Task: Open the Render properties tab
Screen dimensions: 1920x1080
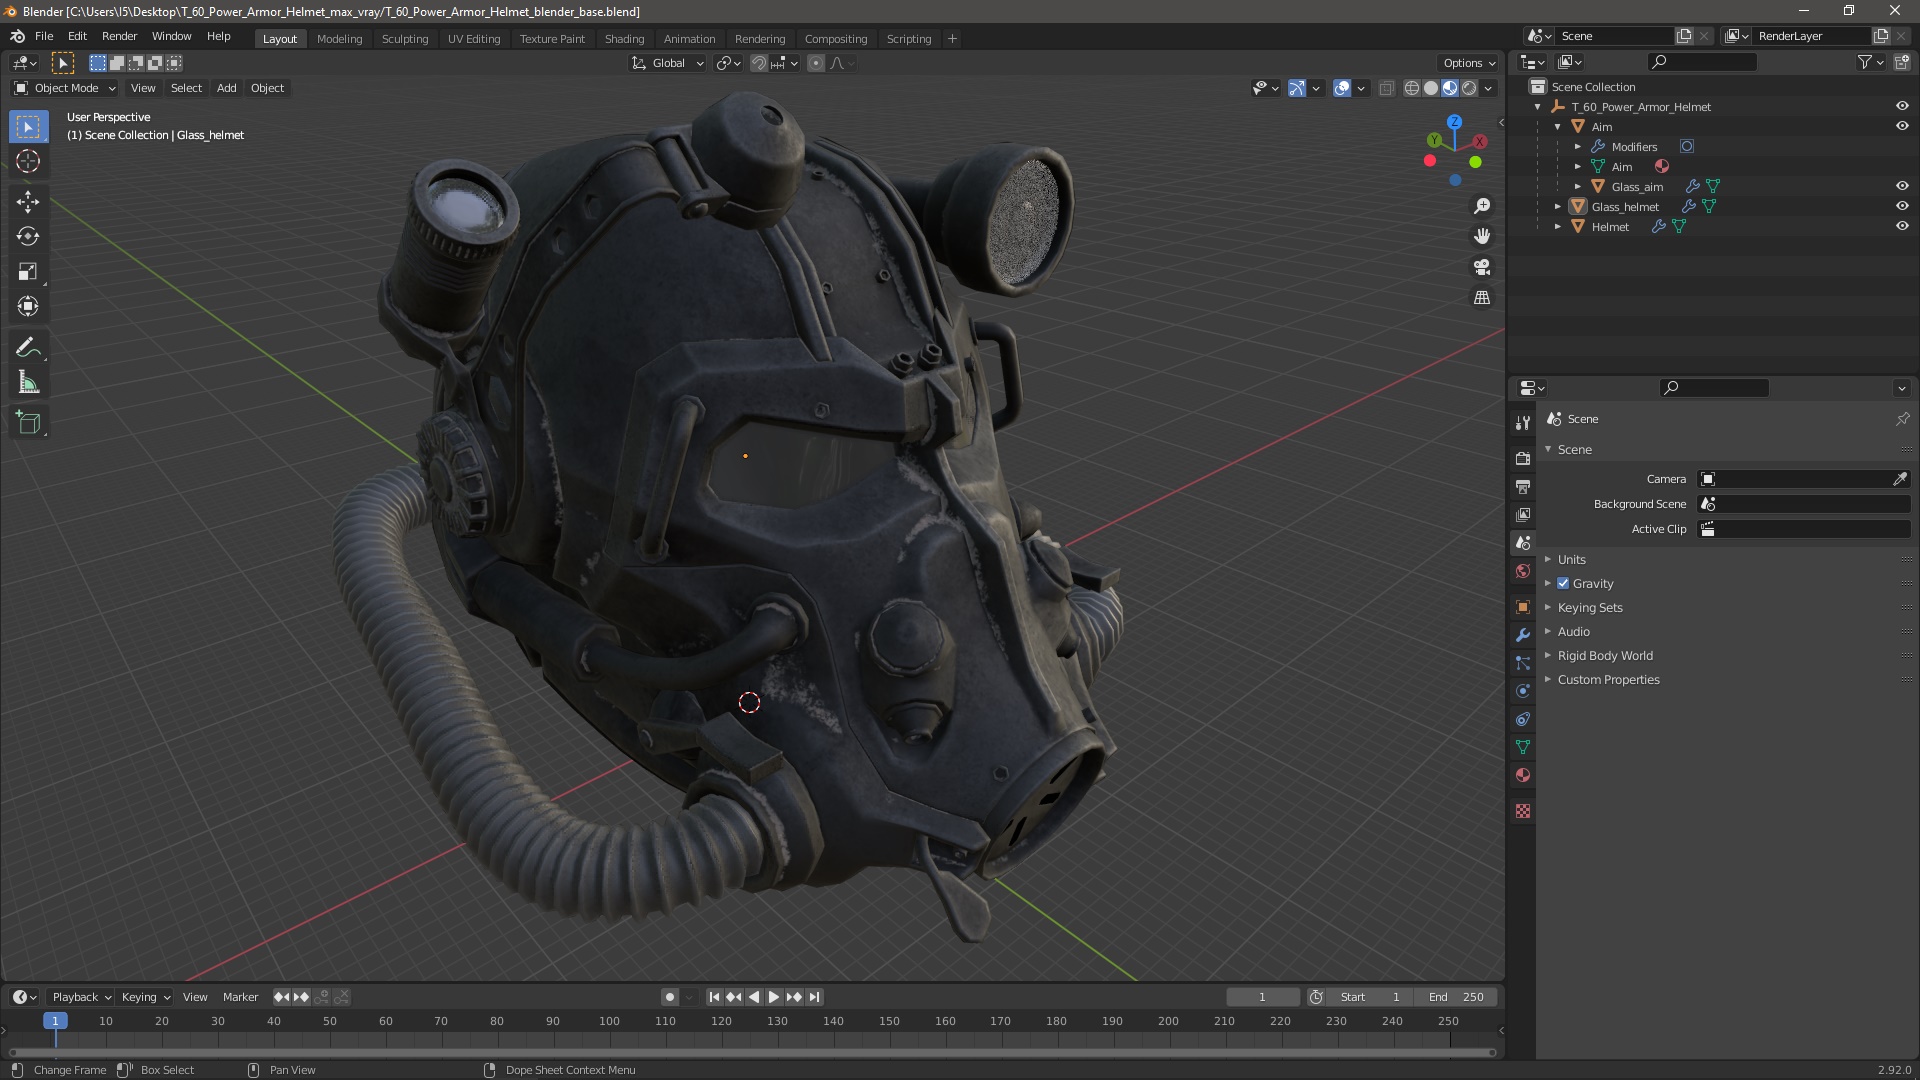Action: click(x=1522, y=458)
